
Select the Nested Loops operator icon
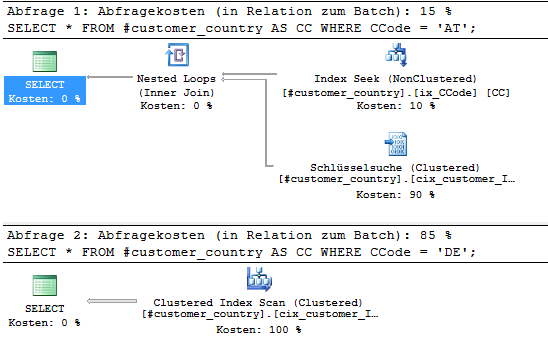(177, 55)
